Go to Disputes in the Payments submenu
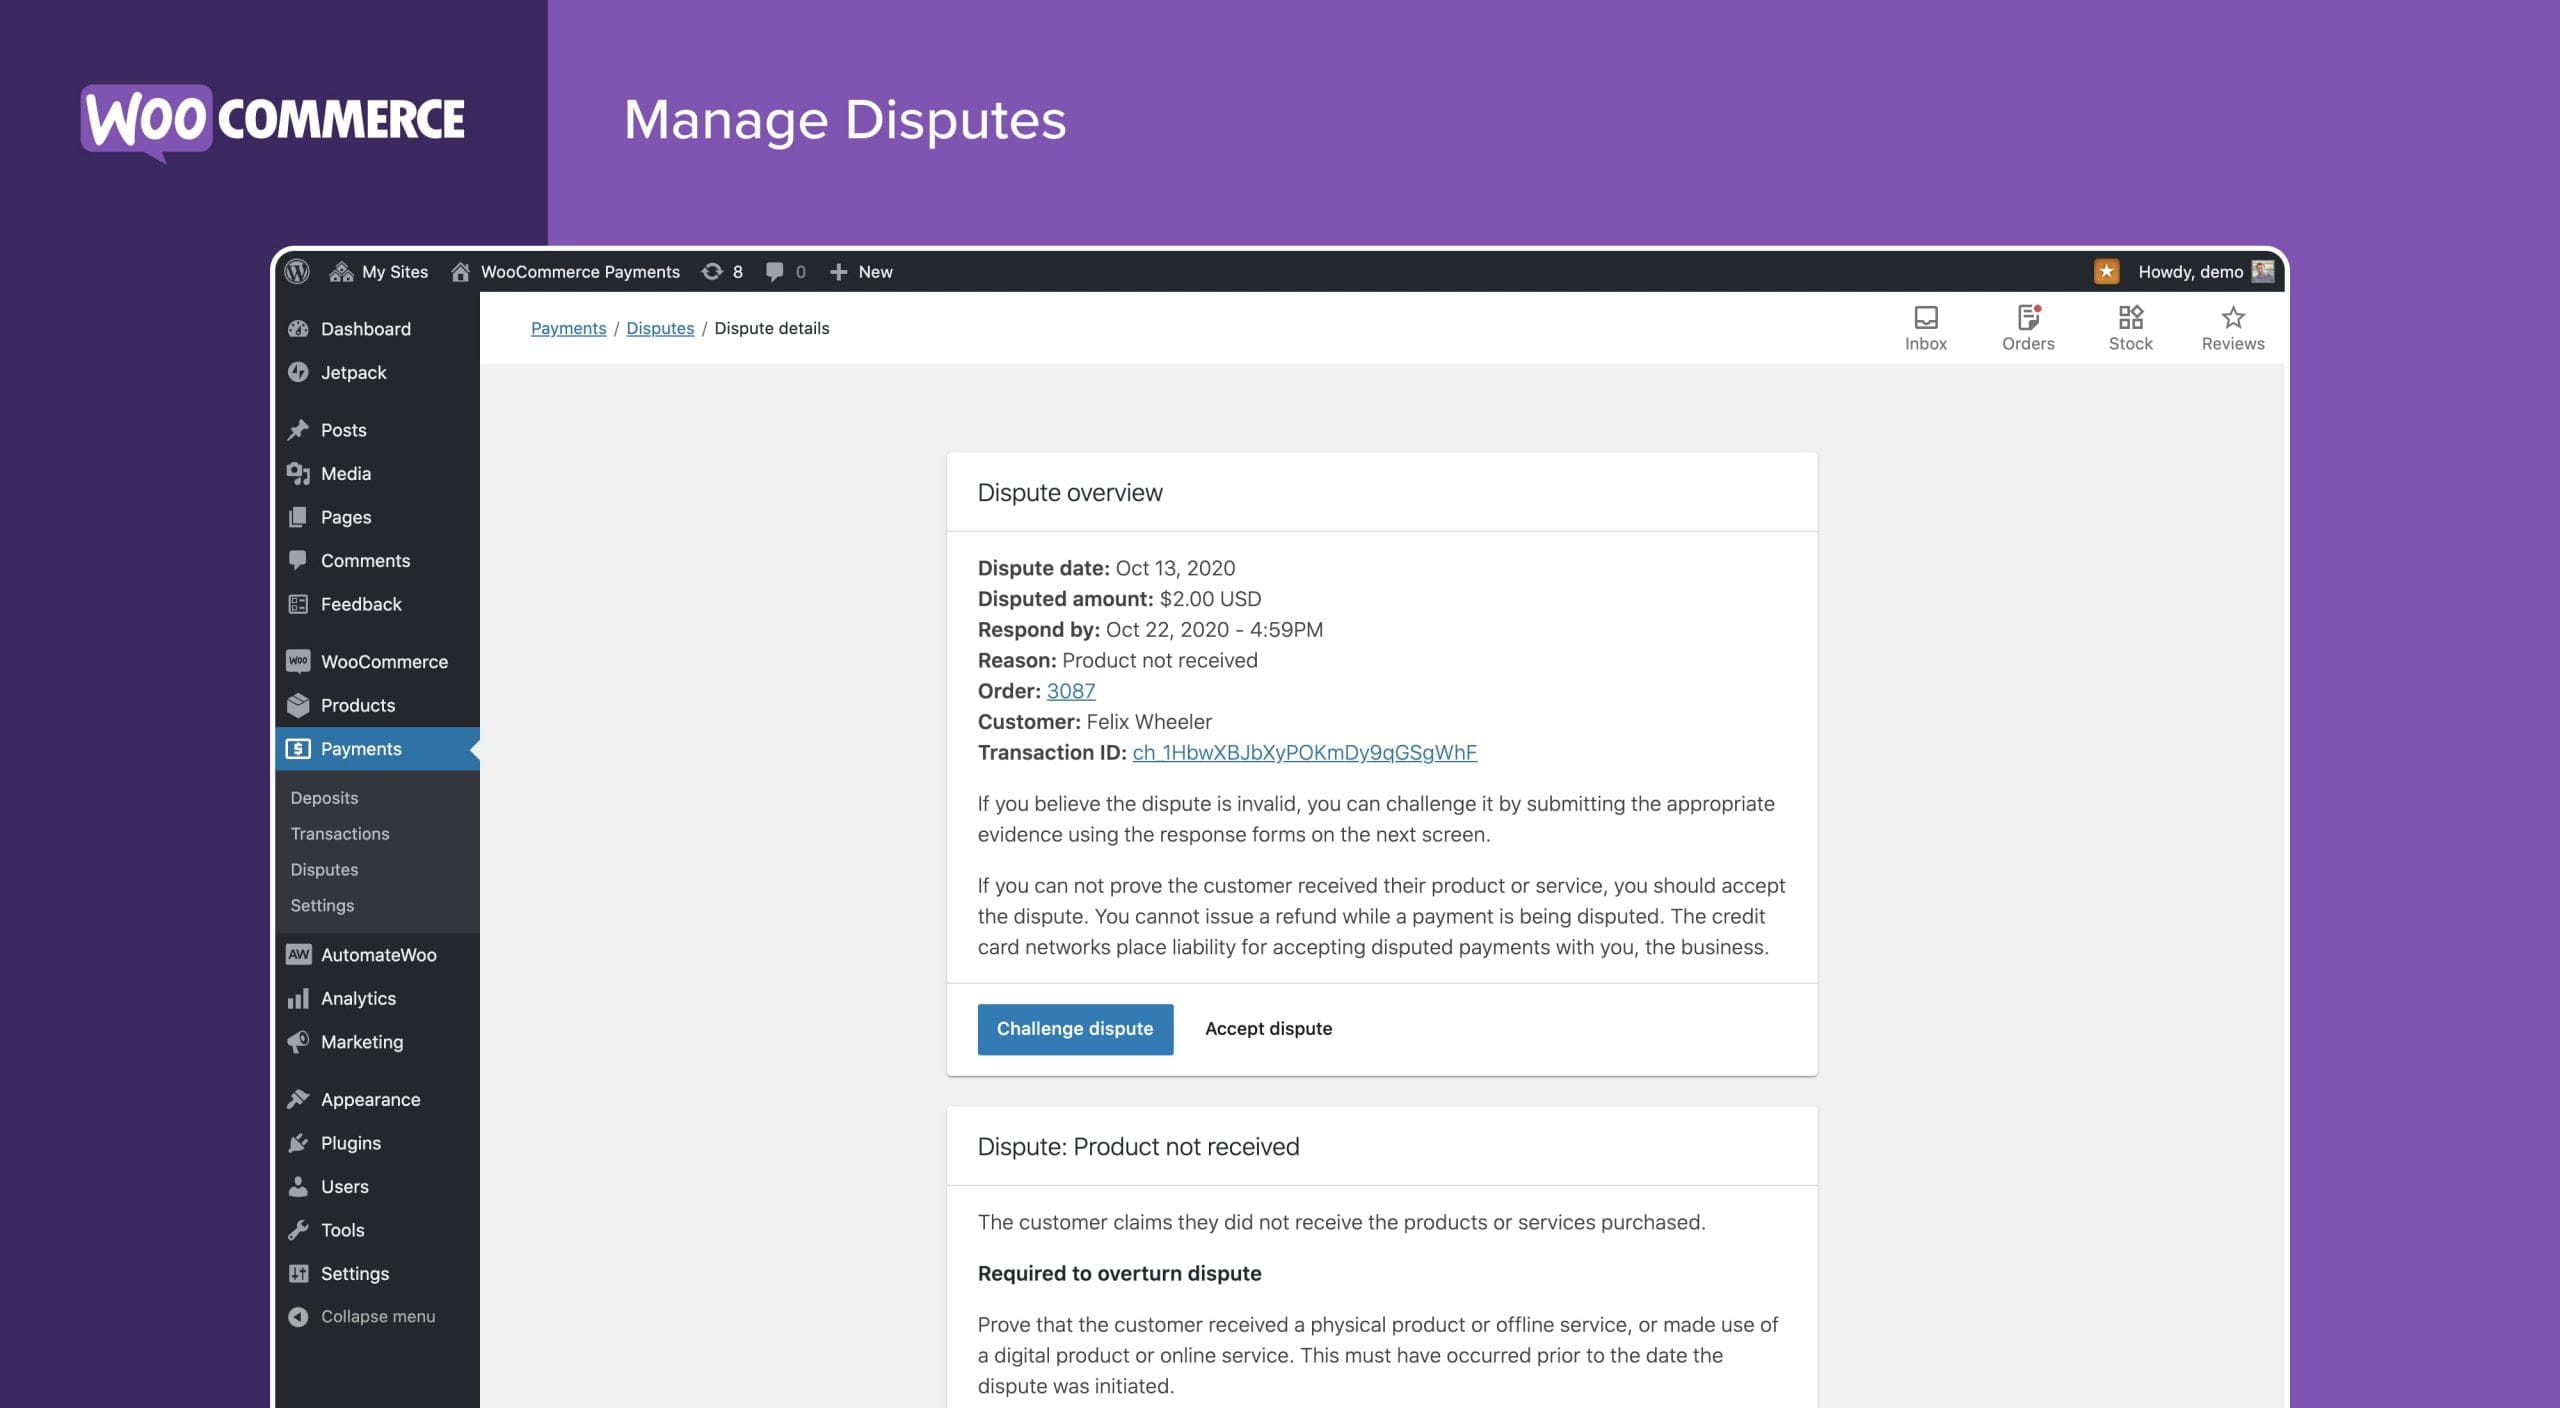Viewport: 2560px width, 1408px height. pos(324,869)
